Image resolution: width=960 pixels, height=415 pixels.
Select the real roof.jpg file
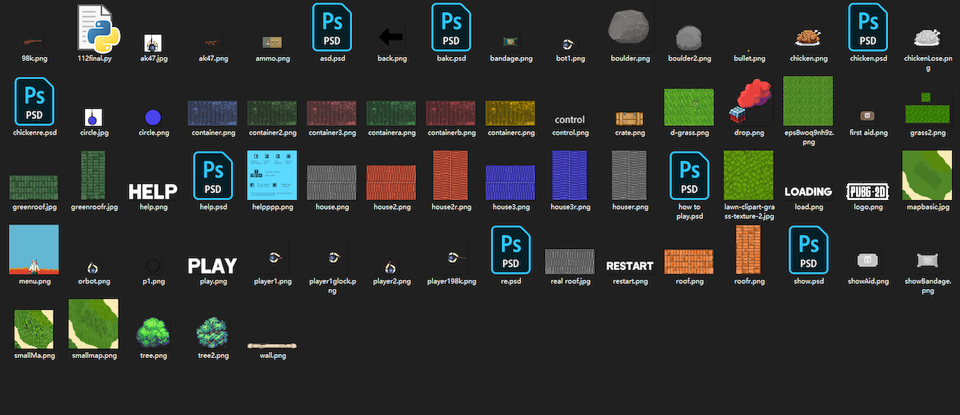tap(569, 261)
